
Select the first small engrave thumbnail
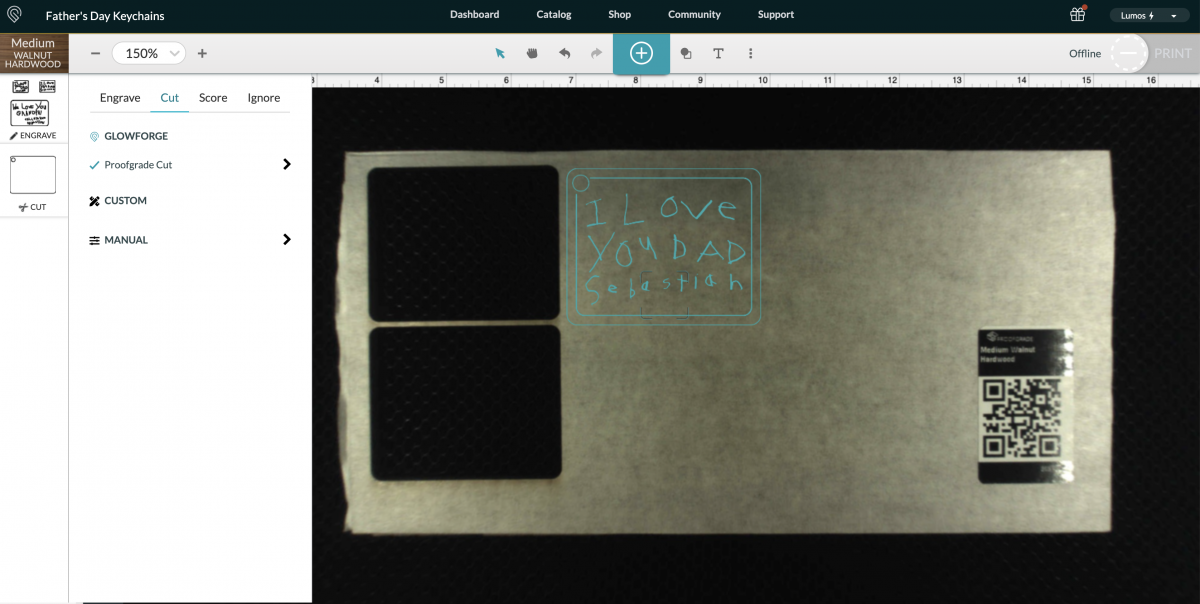coord(20,87)
